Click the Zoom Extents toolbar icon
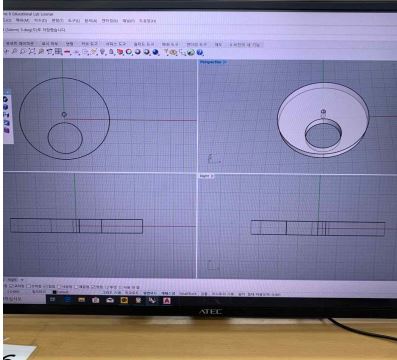Screen dimensions: 397x360 point(32,52)
